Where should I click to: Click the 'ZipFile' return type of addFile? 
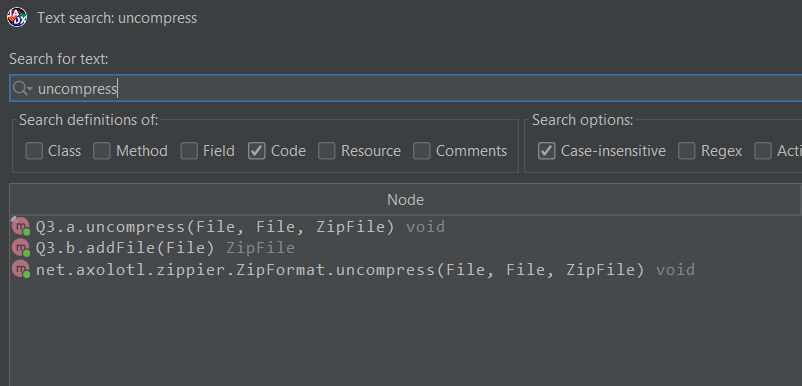[260, 248]
